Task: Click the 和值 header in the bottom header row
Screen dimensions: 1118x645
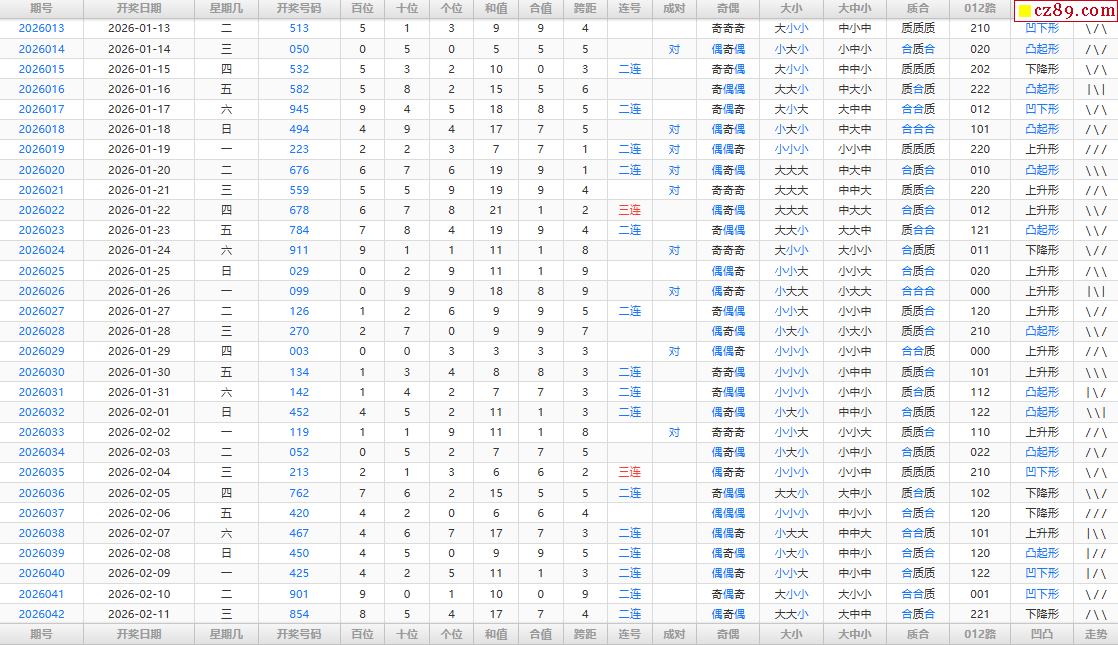Action: tap(496, 634)
